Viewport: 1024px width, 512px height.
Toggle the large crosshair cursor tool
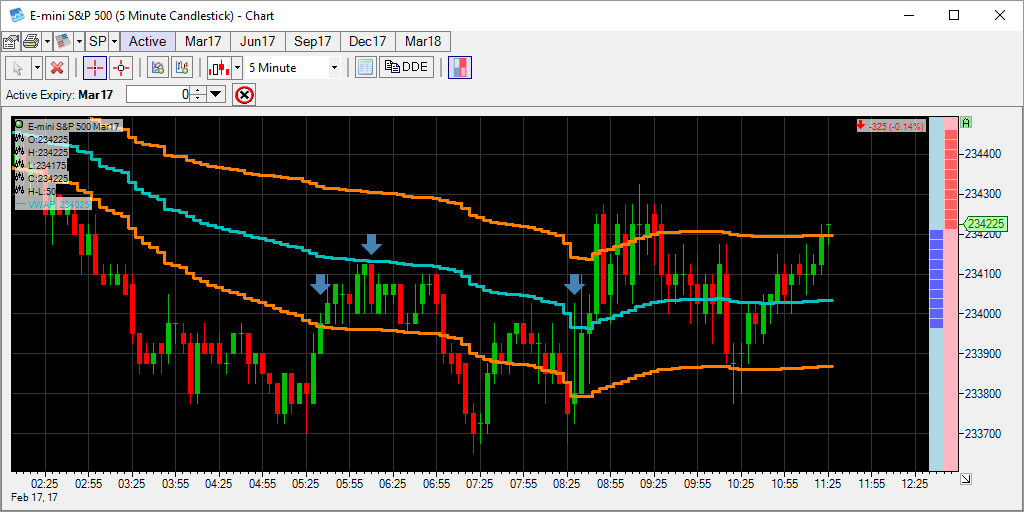[95, 67]
